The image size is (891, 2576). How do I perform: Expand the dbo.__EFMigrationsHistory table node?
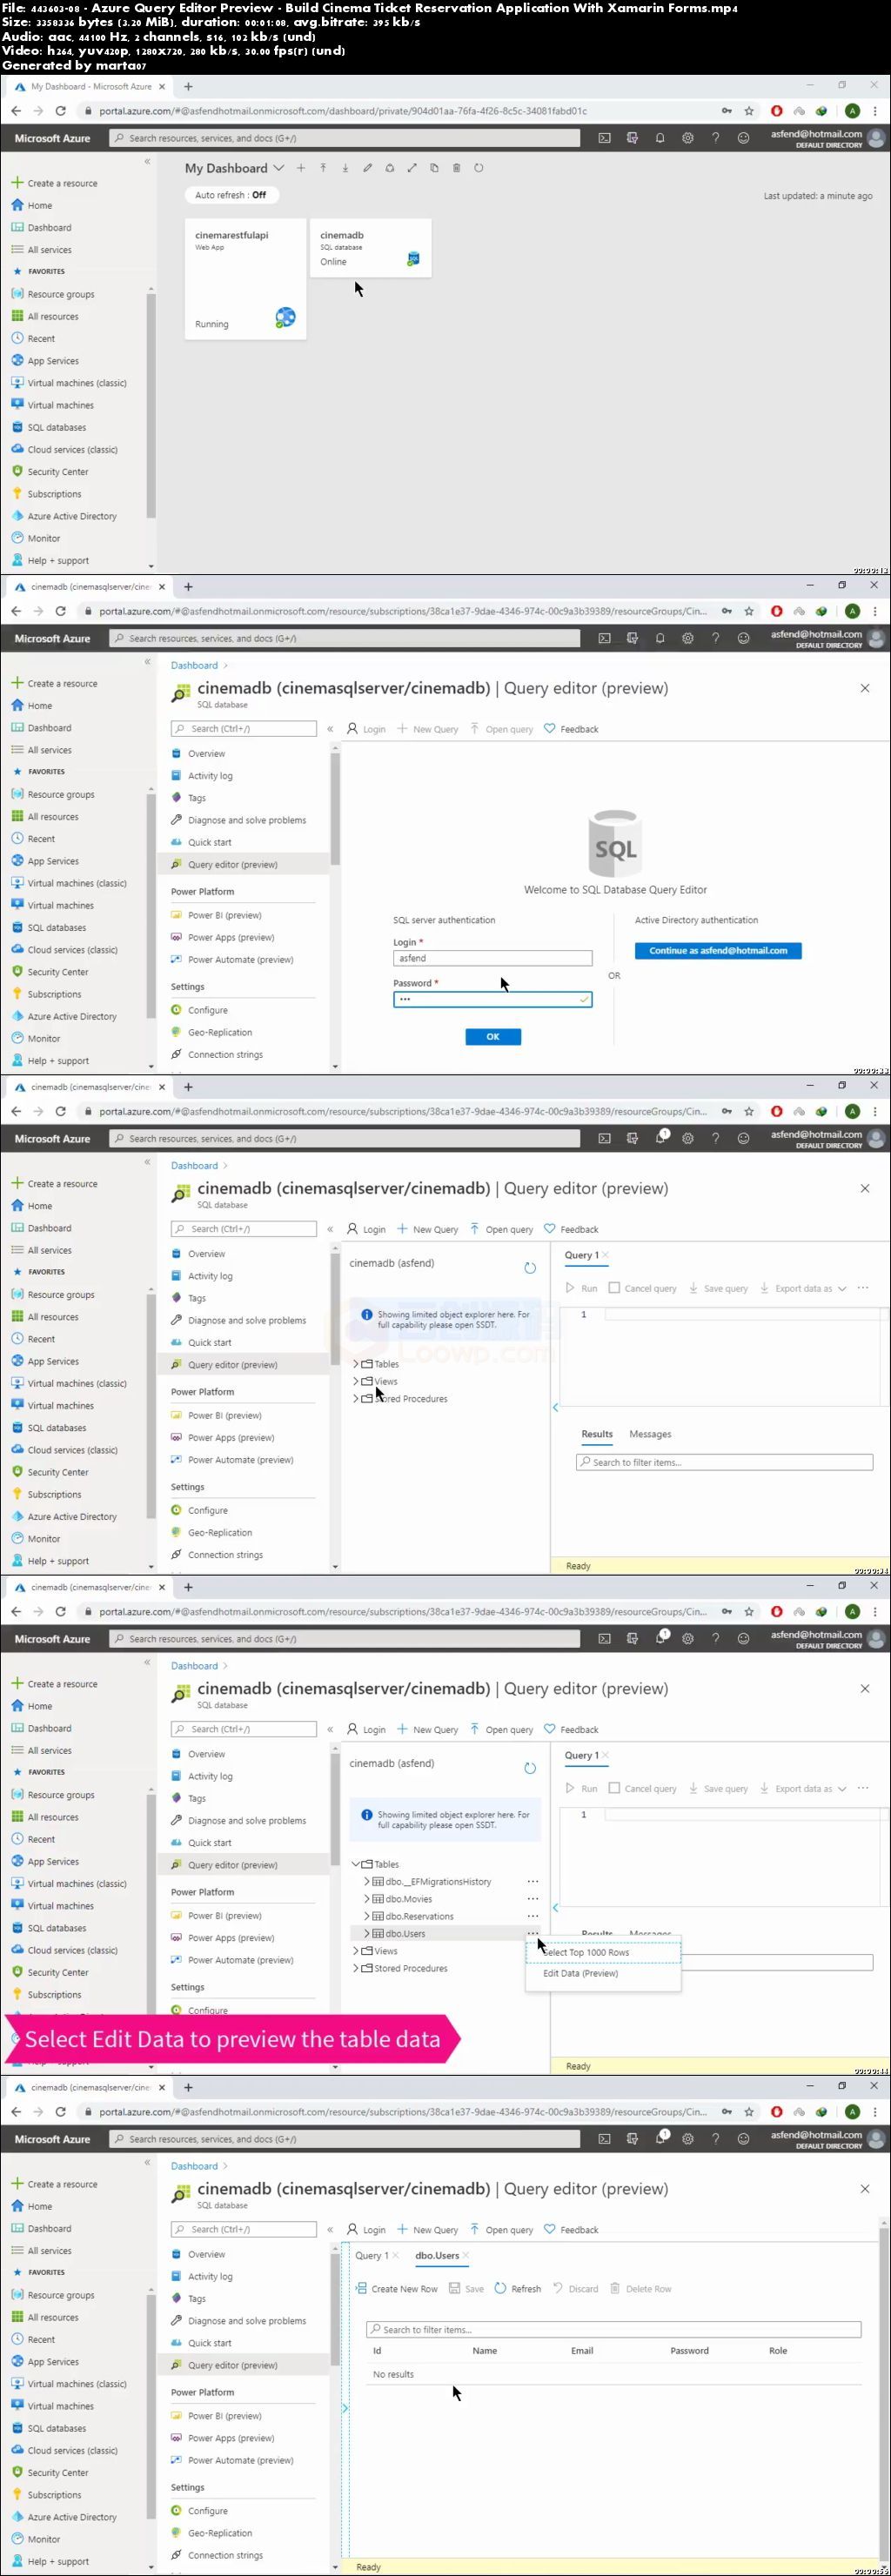click(366, 1881)
